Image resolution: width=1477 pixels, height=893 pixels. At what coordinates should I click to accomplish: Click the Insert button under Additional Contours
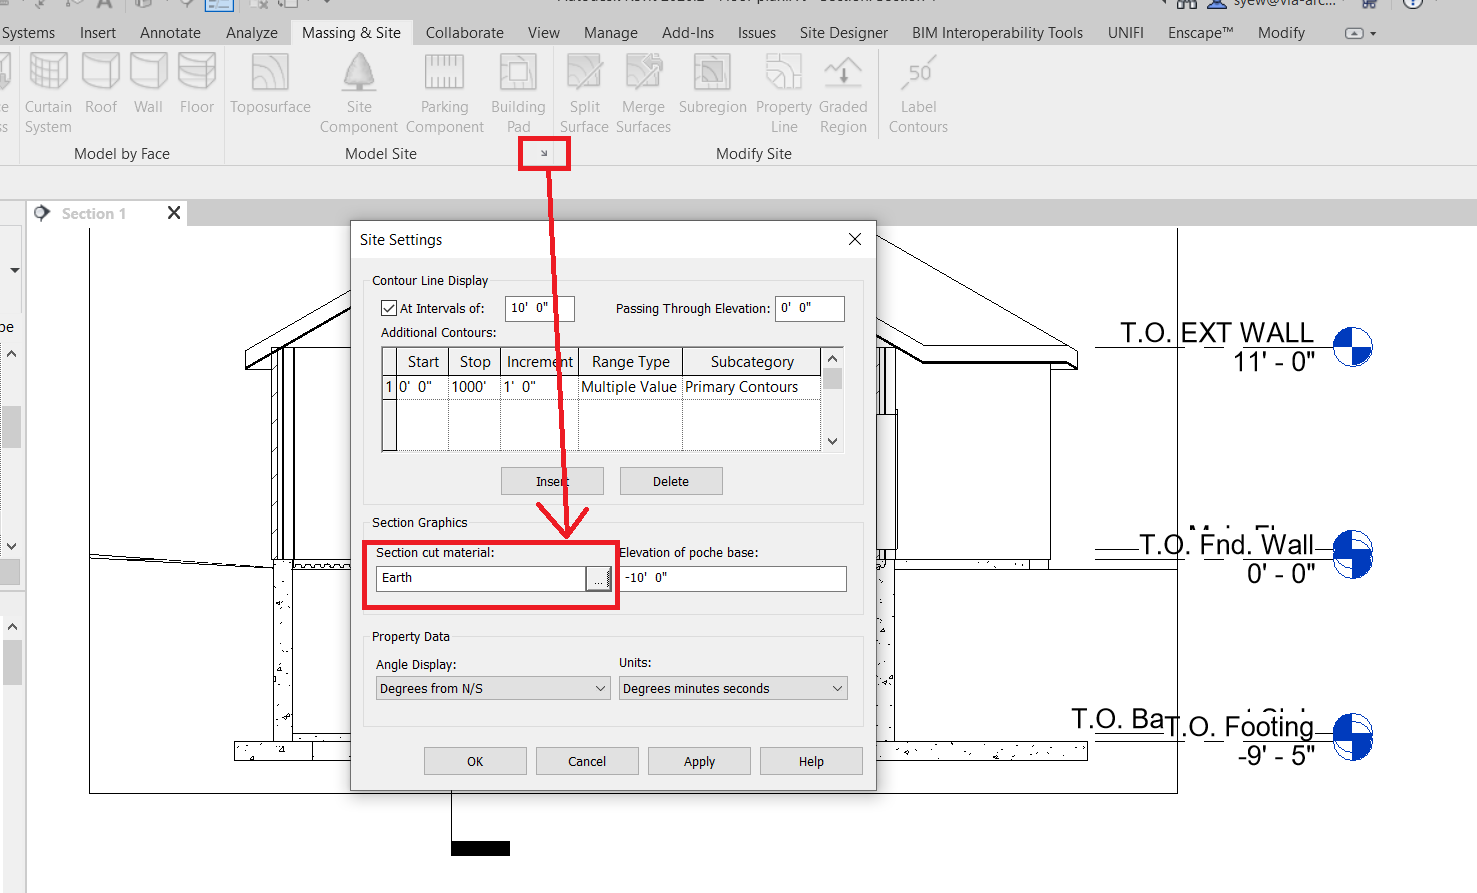point(552,481)
